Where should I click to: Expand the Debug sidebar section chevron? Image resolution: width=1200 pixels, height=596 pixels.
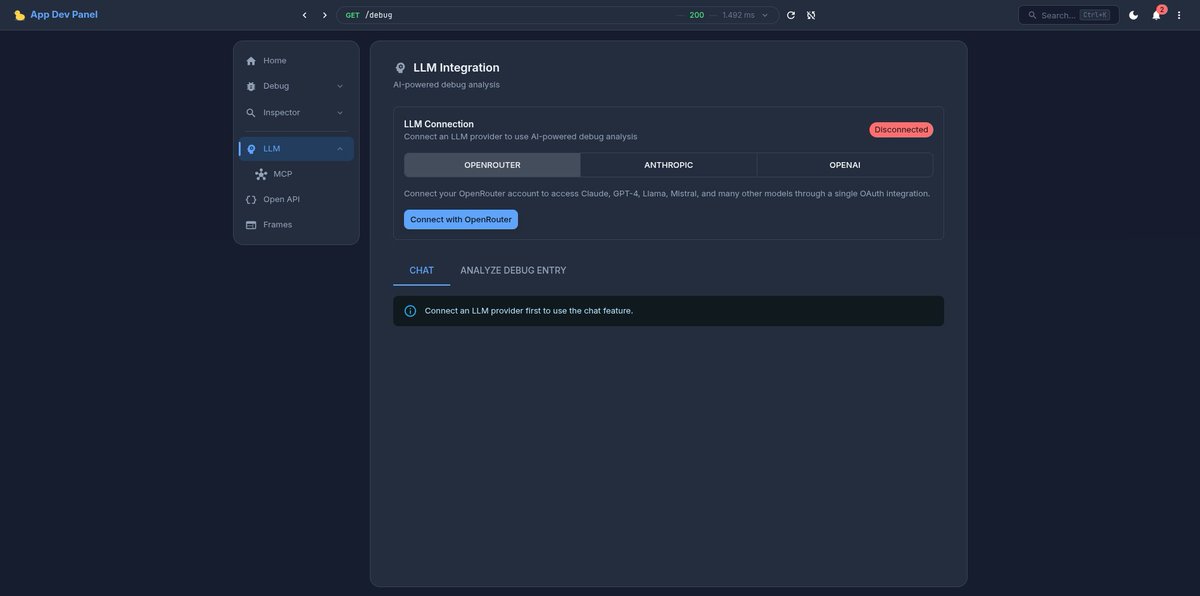coord(340,86)
